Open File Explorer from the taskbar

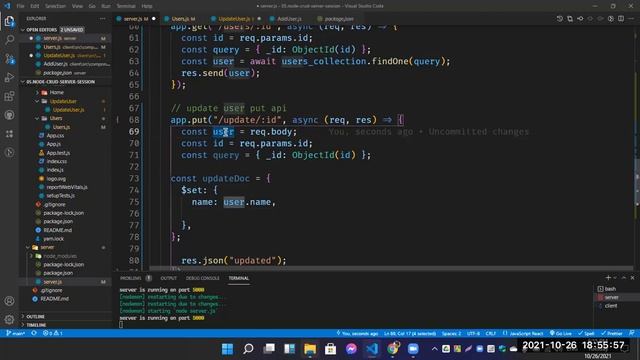pos(310,349)
